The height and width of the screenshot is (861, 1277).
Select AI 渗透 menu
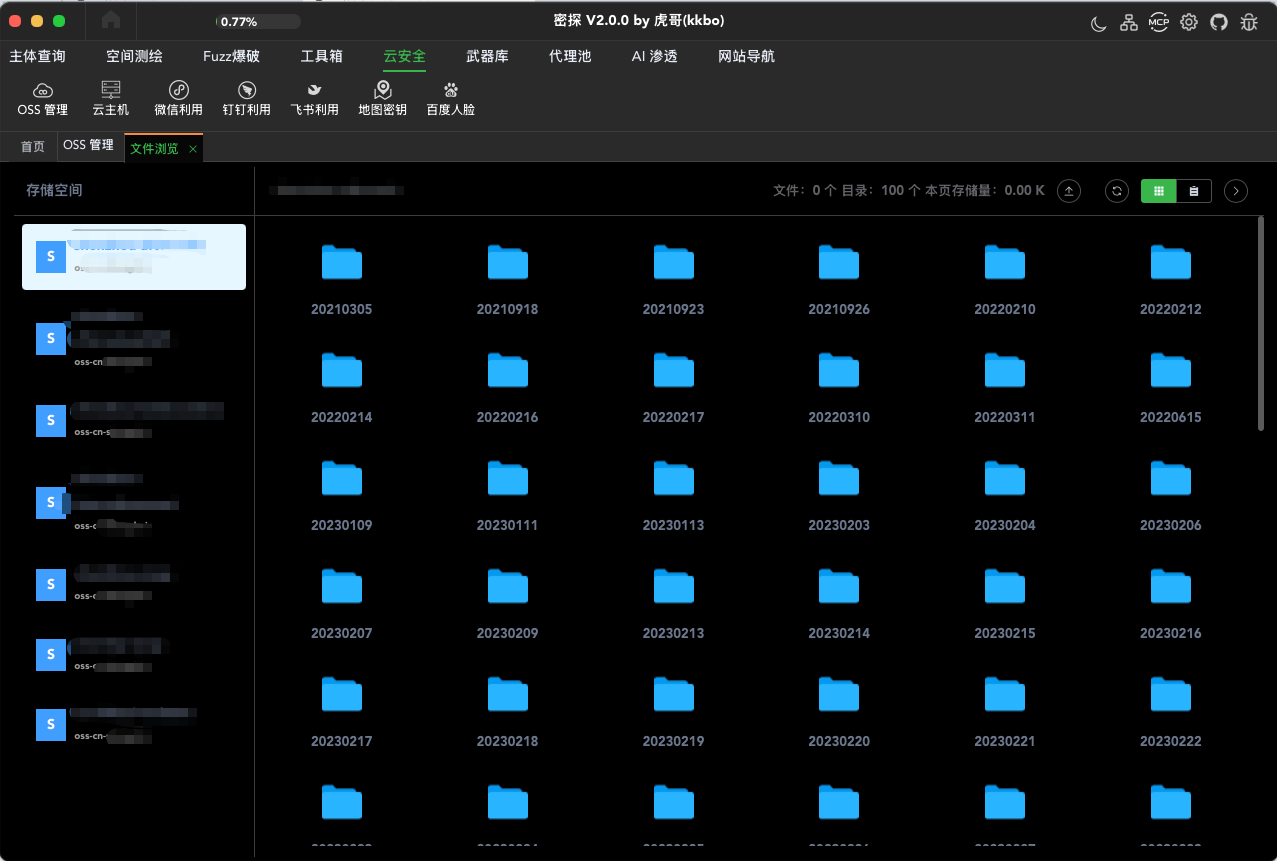pyautogui.click(x=655, y=57)
